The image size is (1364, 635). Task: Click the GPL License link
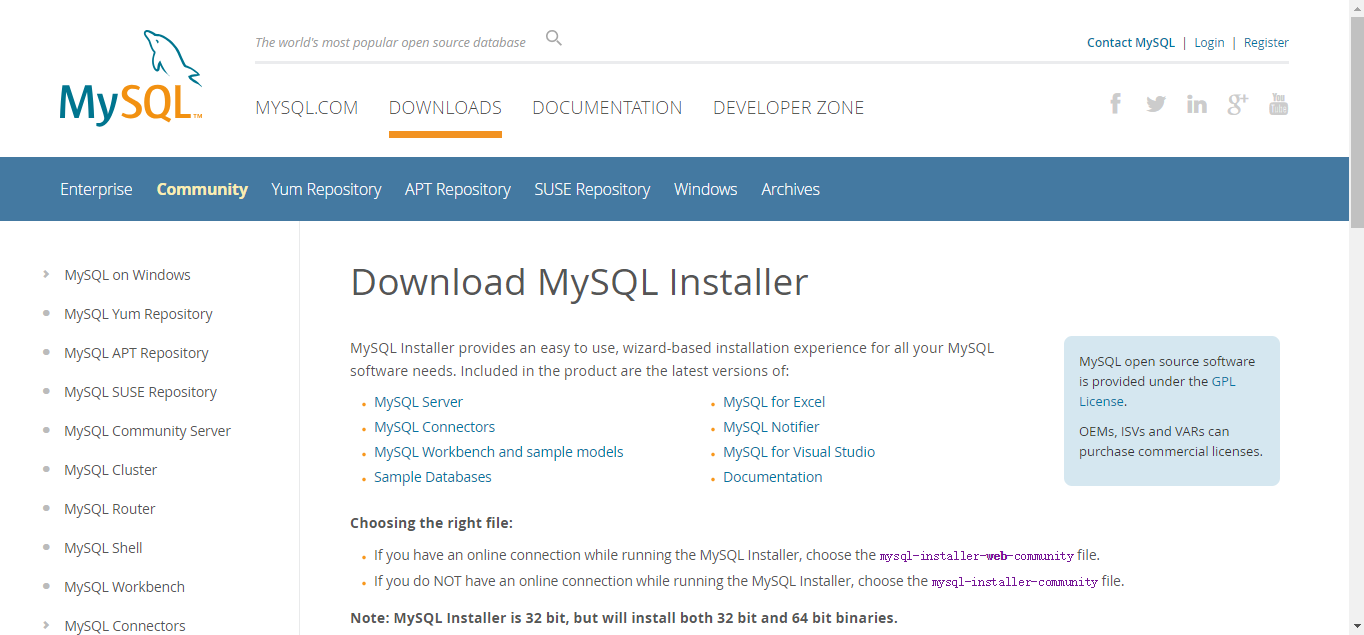pos(1157,391)
